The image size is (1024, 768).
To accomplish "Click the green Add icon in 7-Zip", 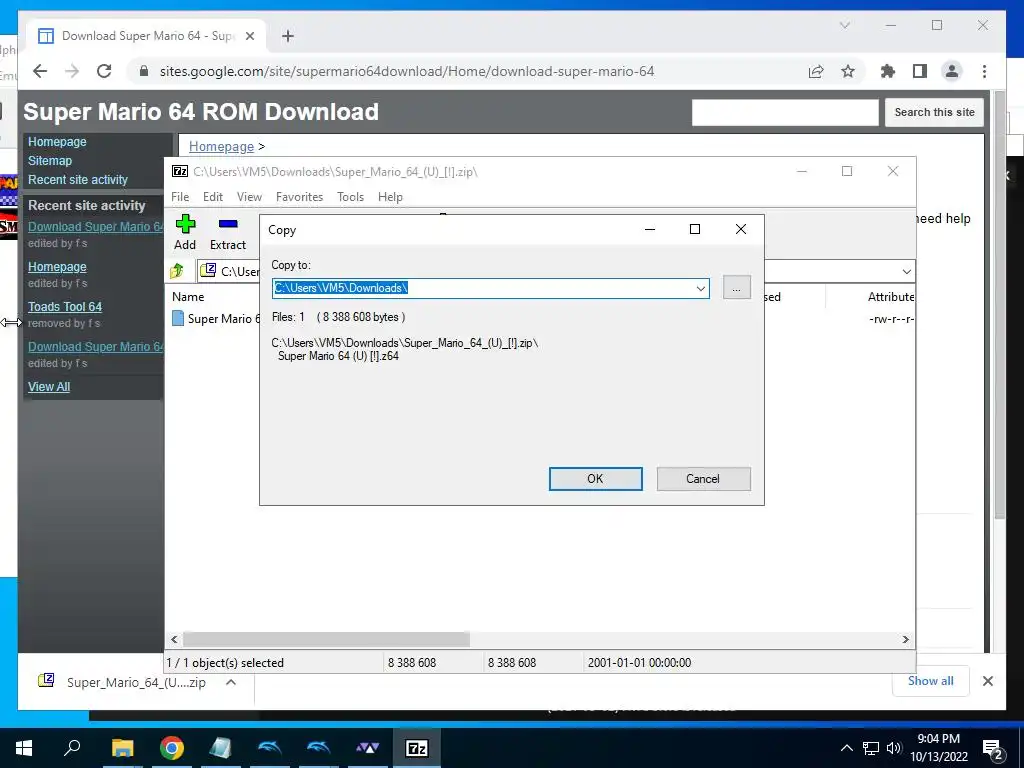I will click(x=185, y=224).
